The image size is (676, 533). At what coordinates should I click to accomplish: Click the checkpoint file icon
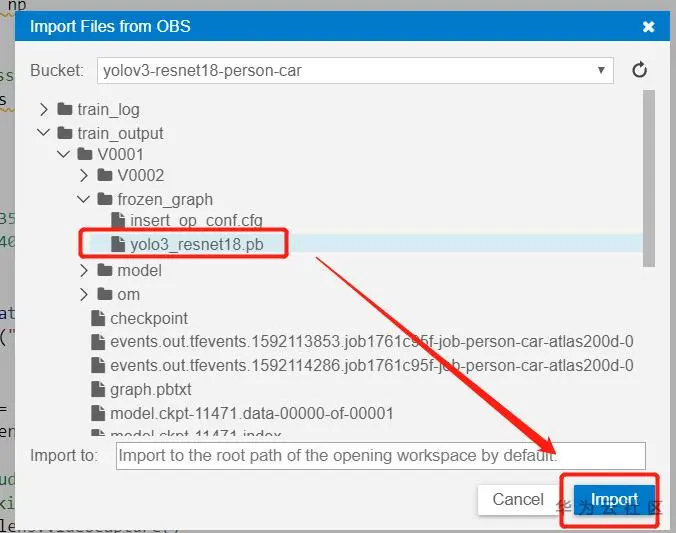pyautogui.click(x=98, y=318)
